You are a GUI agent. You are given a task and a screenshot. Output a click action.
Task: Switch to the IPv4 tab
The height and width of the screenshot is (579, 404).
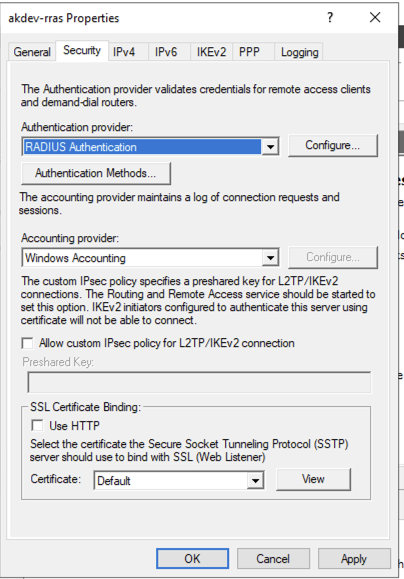(124, 52)
